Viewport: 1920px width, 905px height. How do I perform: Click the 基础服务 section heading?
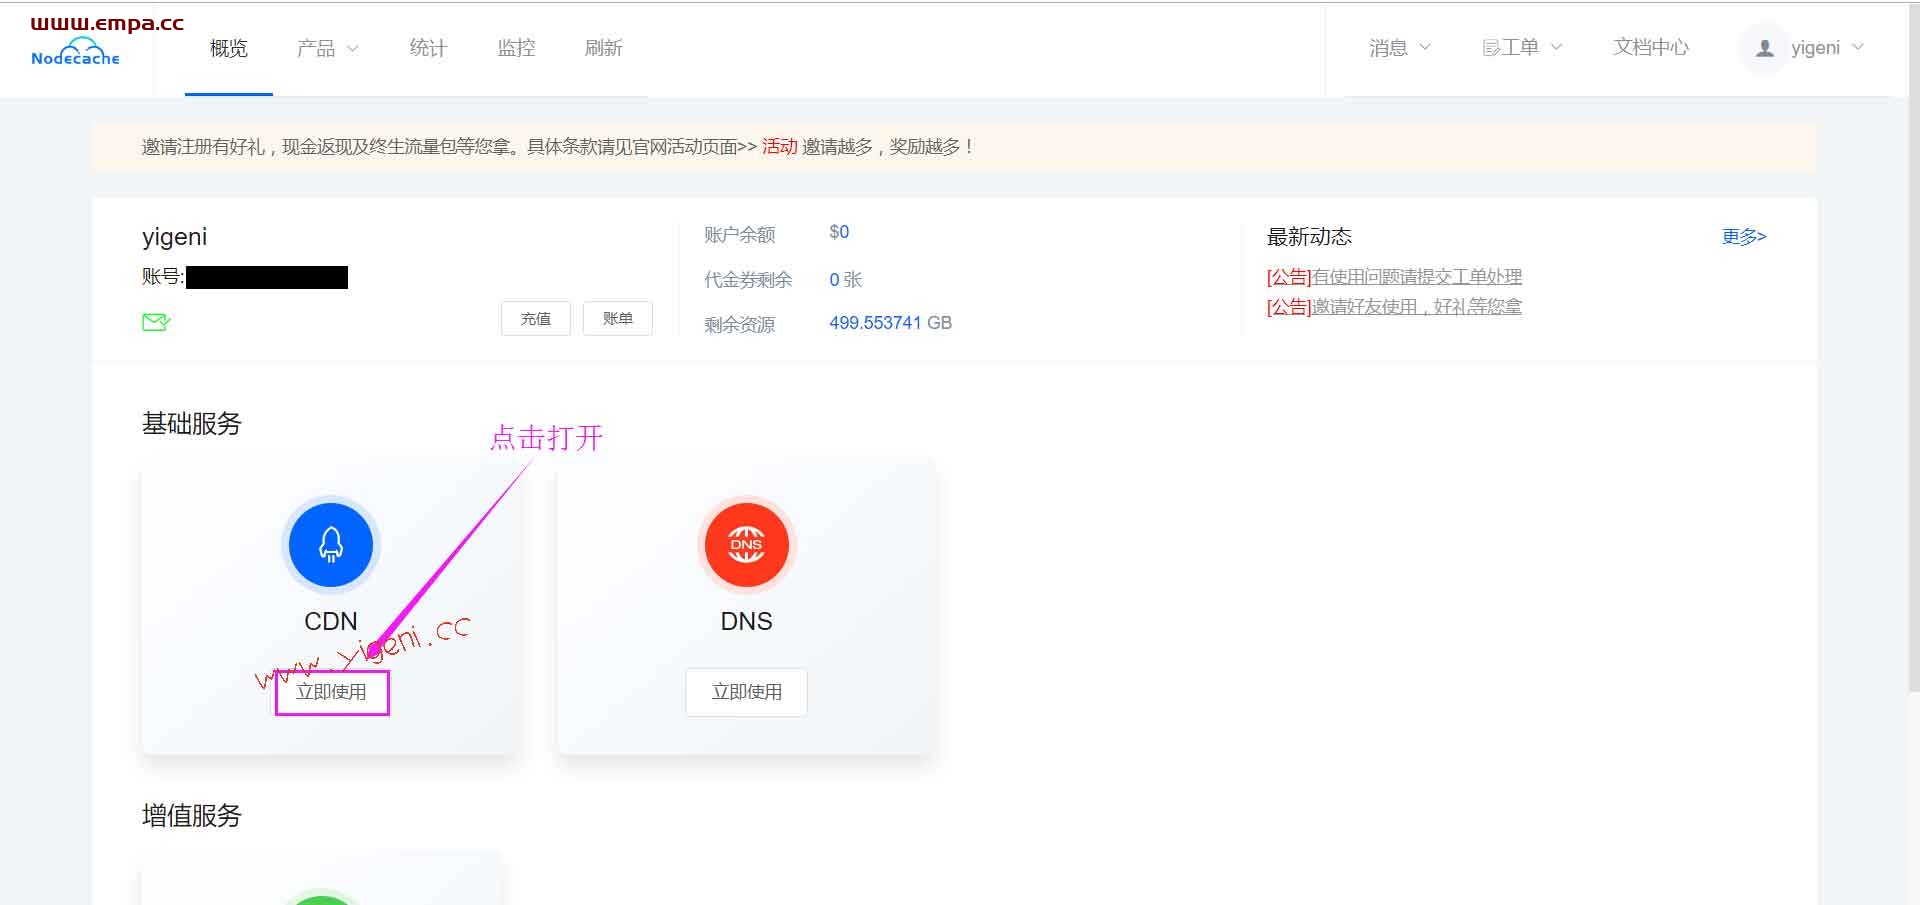pyautogui.click(x=192, y=423)
